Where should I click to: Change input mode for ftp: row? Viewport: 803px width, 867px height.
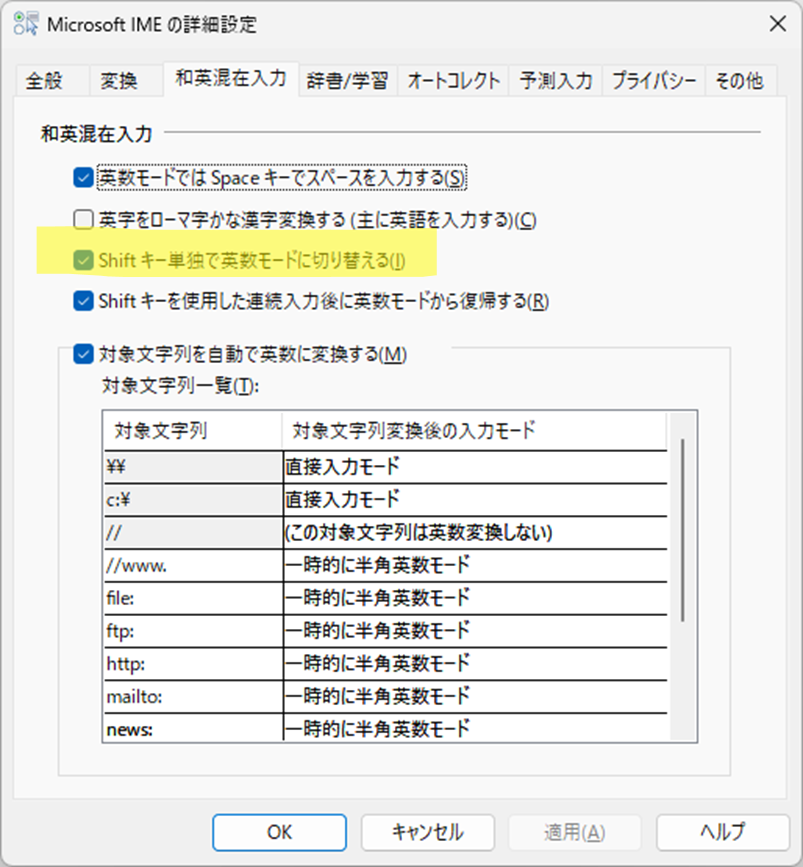point(475,631)
